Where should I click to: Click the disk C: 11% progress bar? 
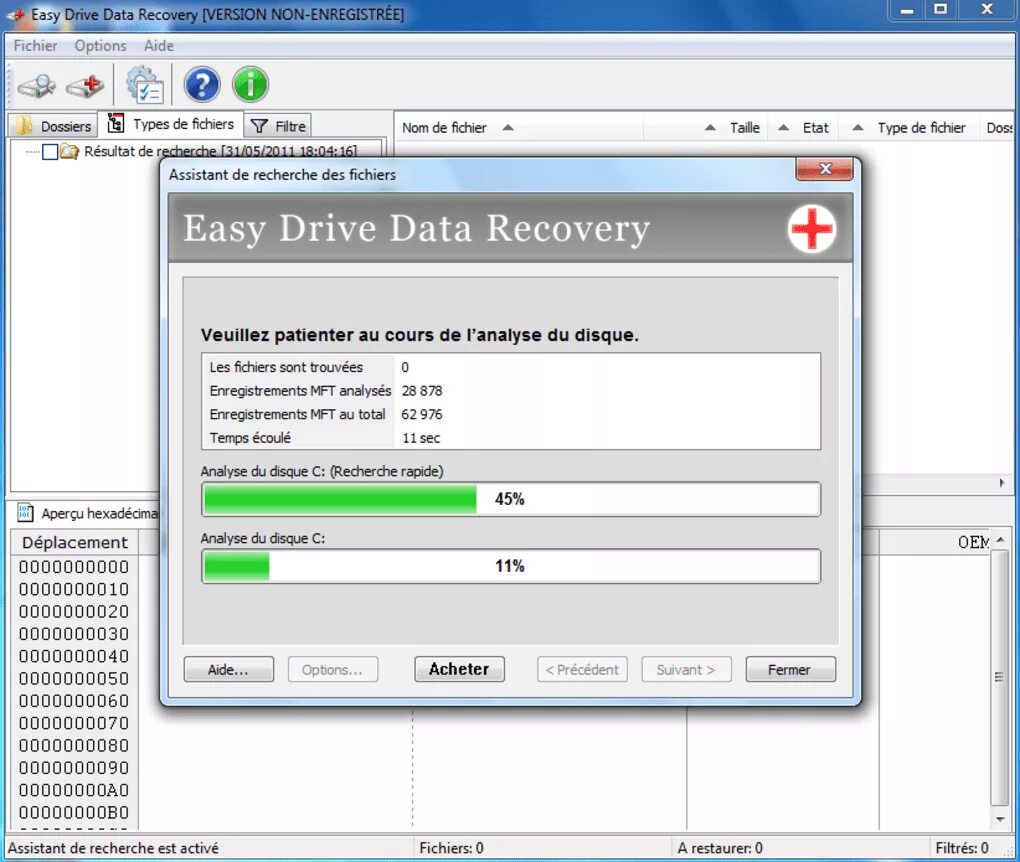click(511, 566)
